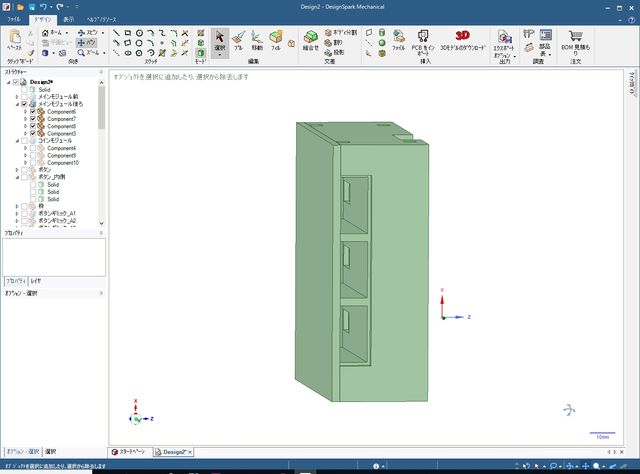Open the ヘルプ/リソース ribbon tab
This screenshot has height=474, width=640.
click(x=102, y=19)
